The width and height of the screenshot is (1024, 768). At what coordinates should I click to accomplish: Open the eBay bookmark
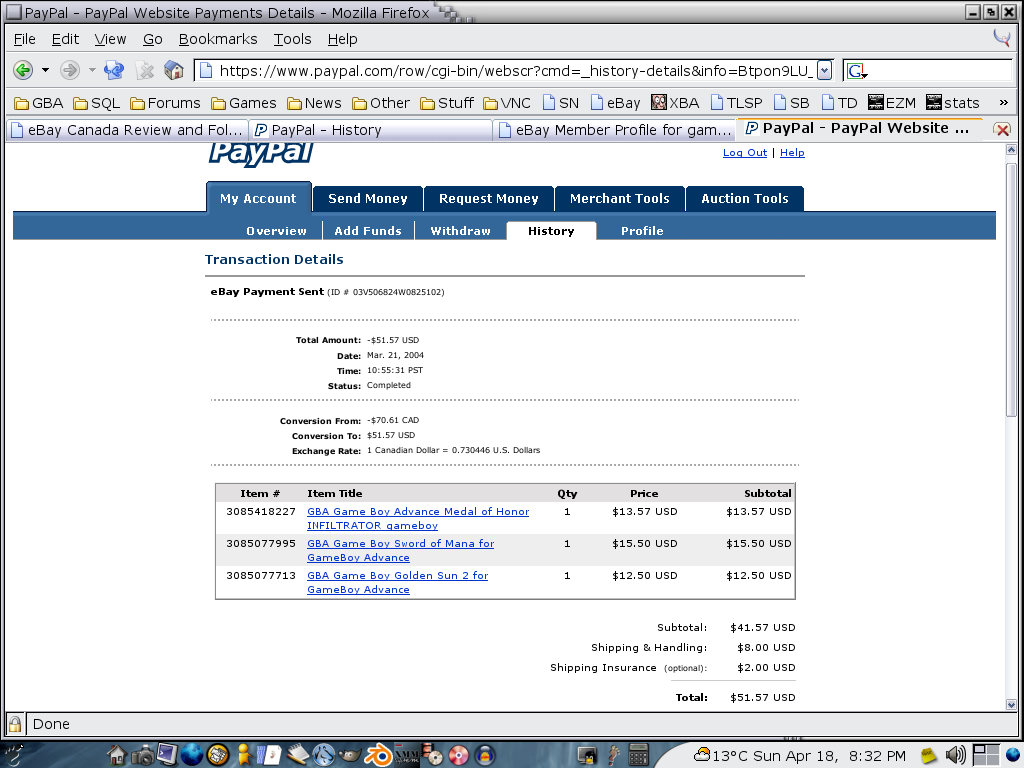coord(615,103)
